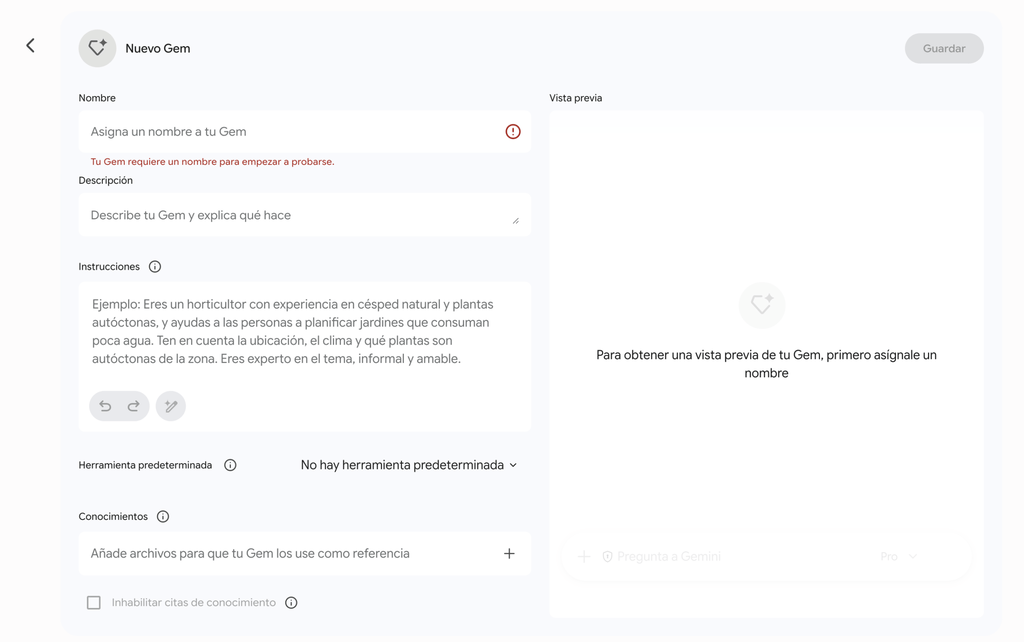Open info icon next to Herramienta predeterminada
This screenshot has height=642, width=1024.
point(230,465)
